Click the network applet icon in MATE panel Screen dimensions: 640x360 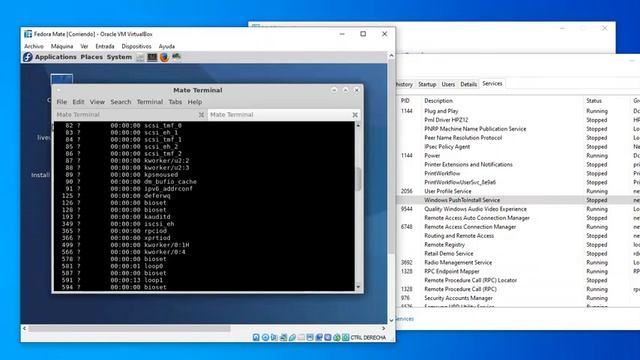[176, 57]
